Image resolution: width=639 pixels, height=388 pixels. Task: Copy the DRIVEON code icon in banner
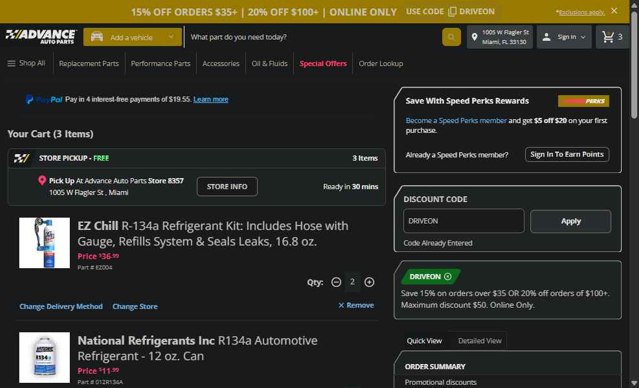[452, 12]
